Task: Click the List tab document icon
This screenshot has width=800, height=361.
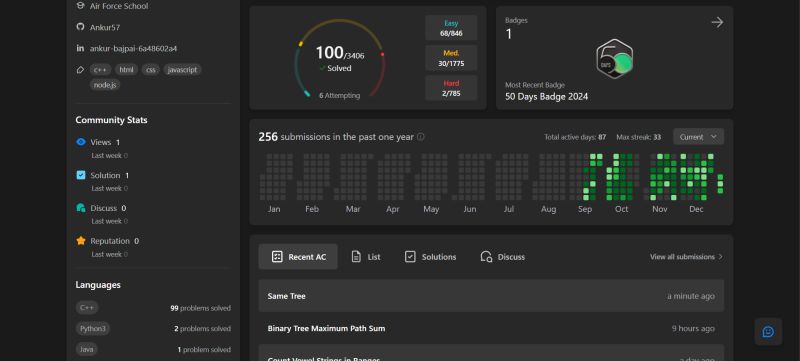Action: pos(356,256)
